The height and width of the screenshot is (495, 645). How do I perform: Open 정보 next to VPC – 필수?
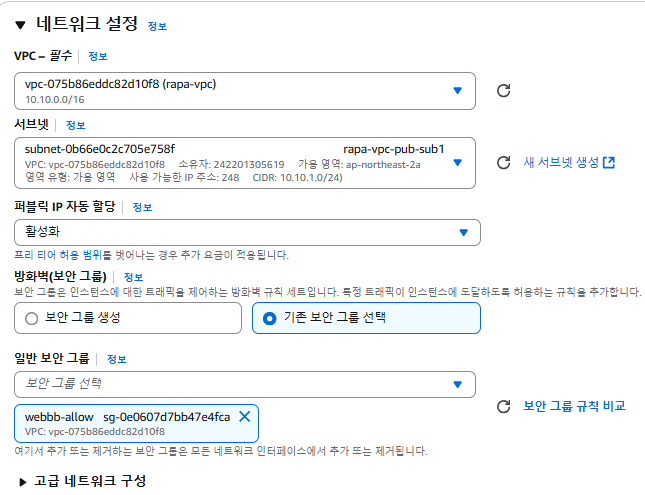pyautogui.click(x=98, y=56)
